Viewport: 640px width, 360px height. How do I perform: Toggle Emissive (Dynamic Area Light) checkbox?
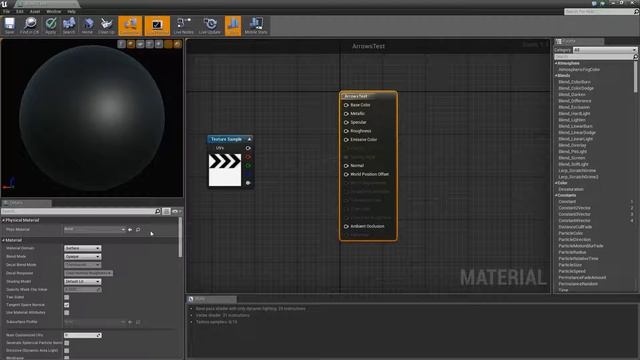(67, 351)
